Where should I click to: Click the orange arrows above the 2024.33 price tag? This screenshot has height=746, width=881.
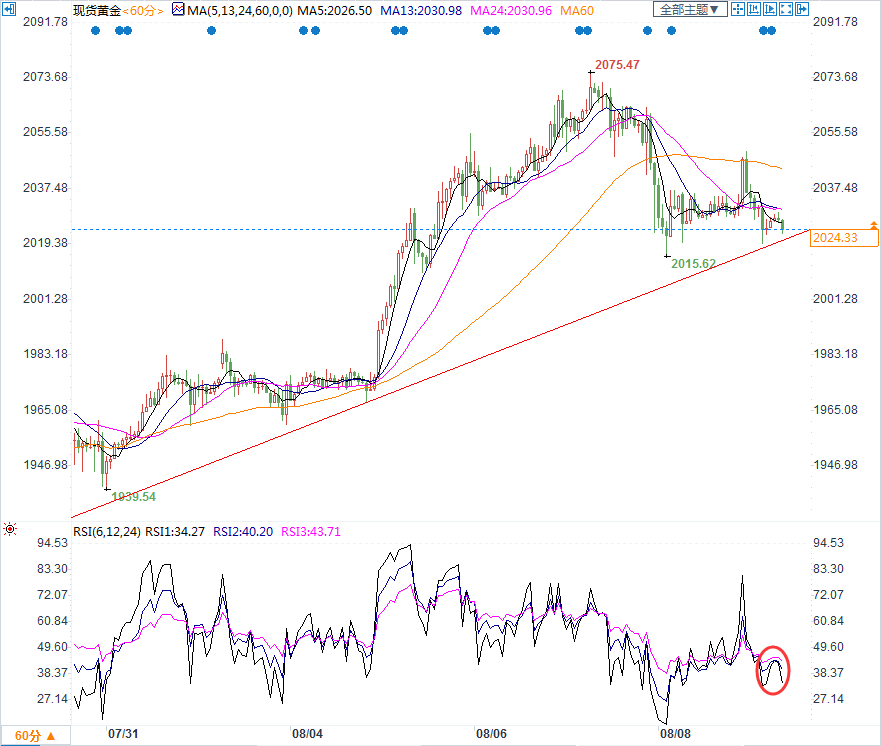[x=874, y=224]
